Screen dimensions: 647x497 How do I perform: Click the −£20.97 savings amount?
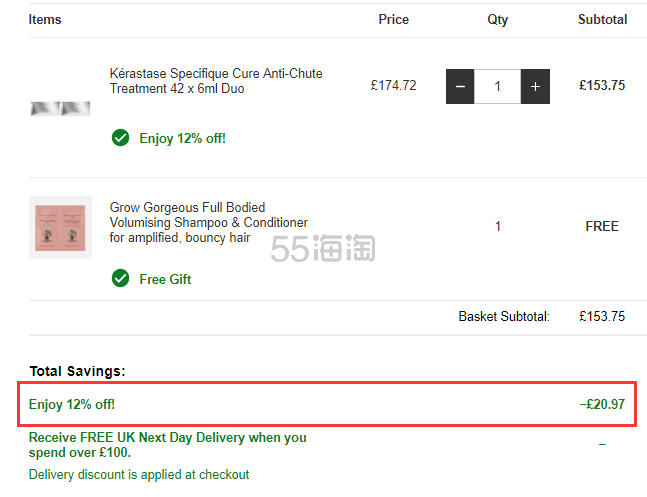(x=602, y=404)
